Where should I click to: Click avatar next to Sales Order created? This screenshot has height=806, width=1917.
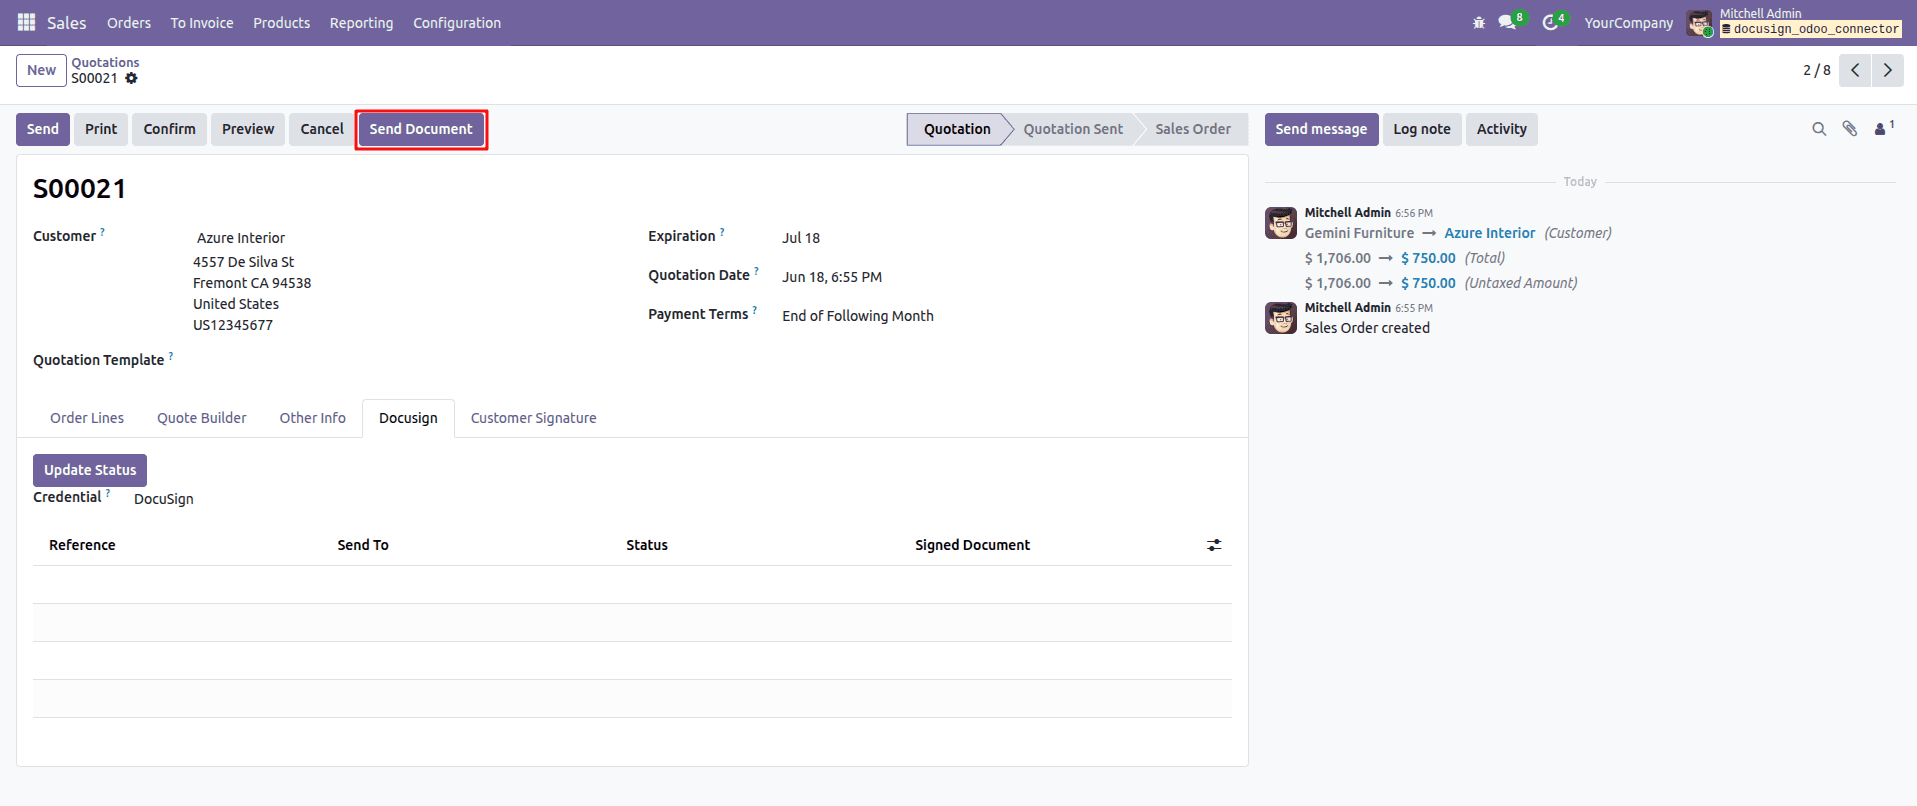tap(1281, 318)
